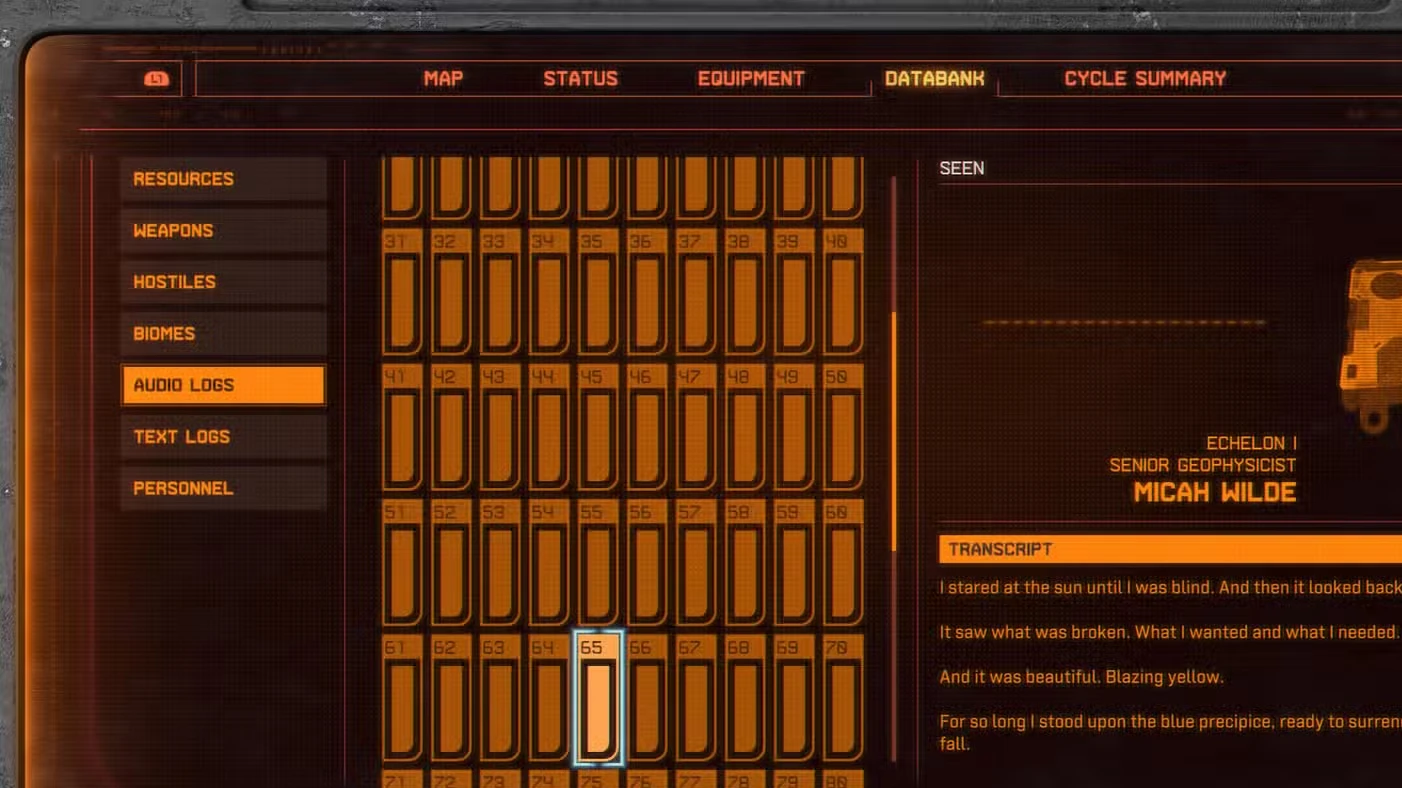Select audio log 48
This screenshot has width=1402, height=788.
pos(744,427)
